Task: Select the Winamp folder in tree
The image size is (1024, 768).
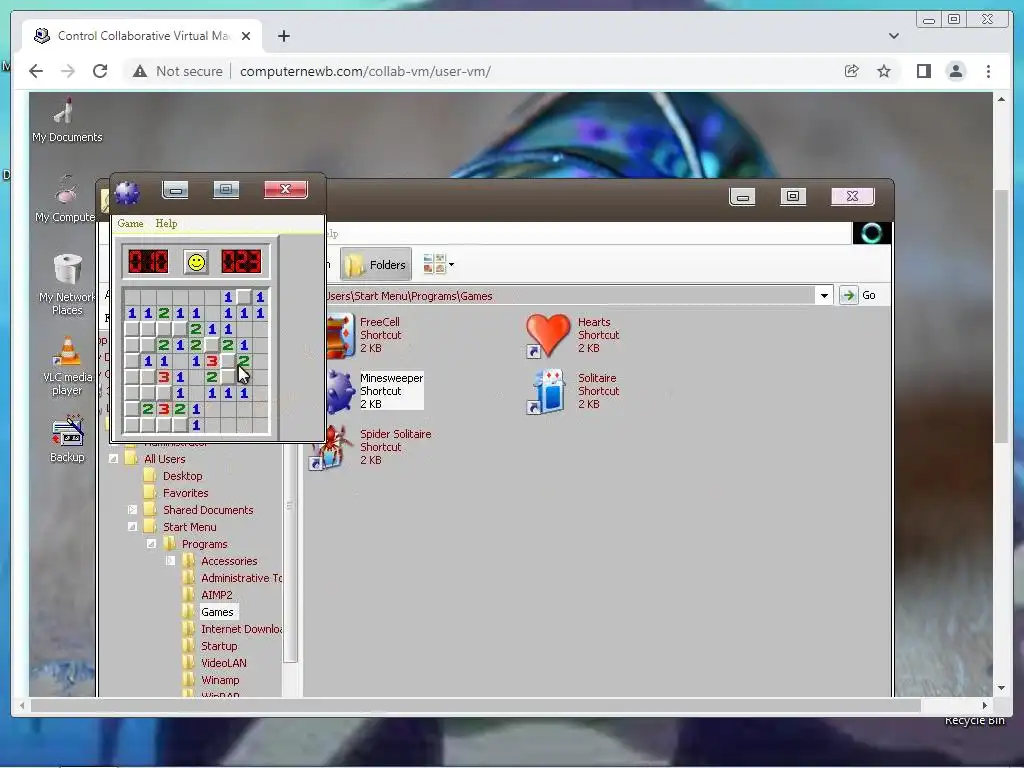Action: click(220, 680)
